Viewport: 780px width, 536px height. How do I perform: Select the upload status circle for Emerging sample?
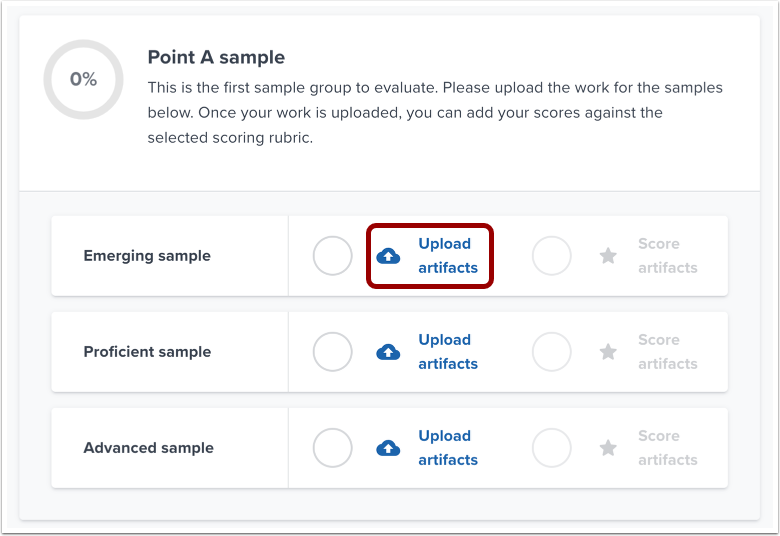click(333, 256)
